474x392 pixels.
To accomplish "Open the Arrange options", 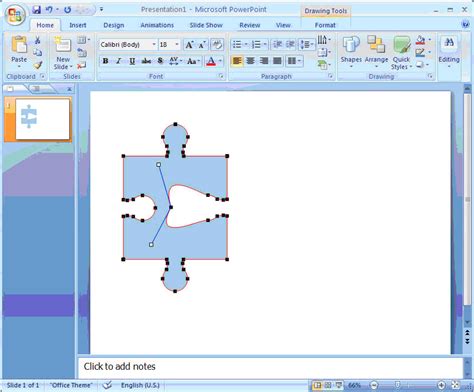I will (x=376, y=52).
